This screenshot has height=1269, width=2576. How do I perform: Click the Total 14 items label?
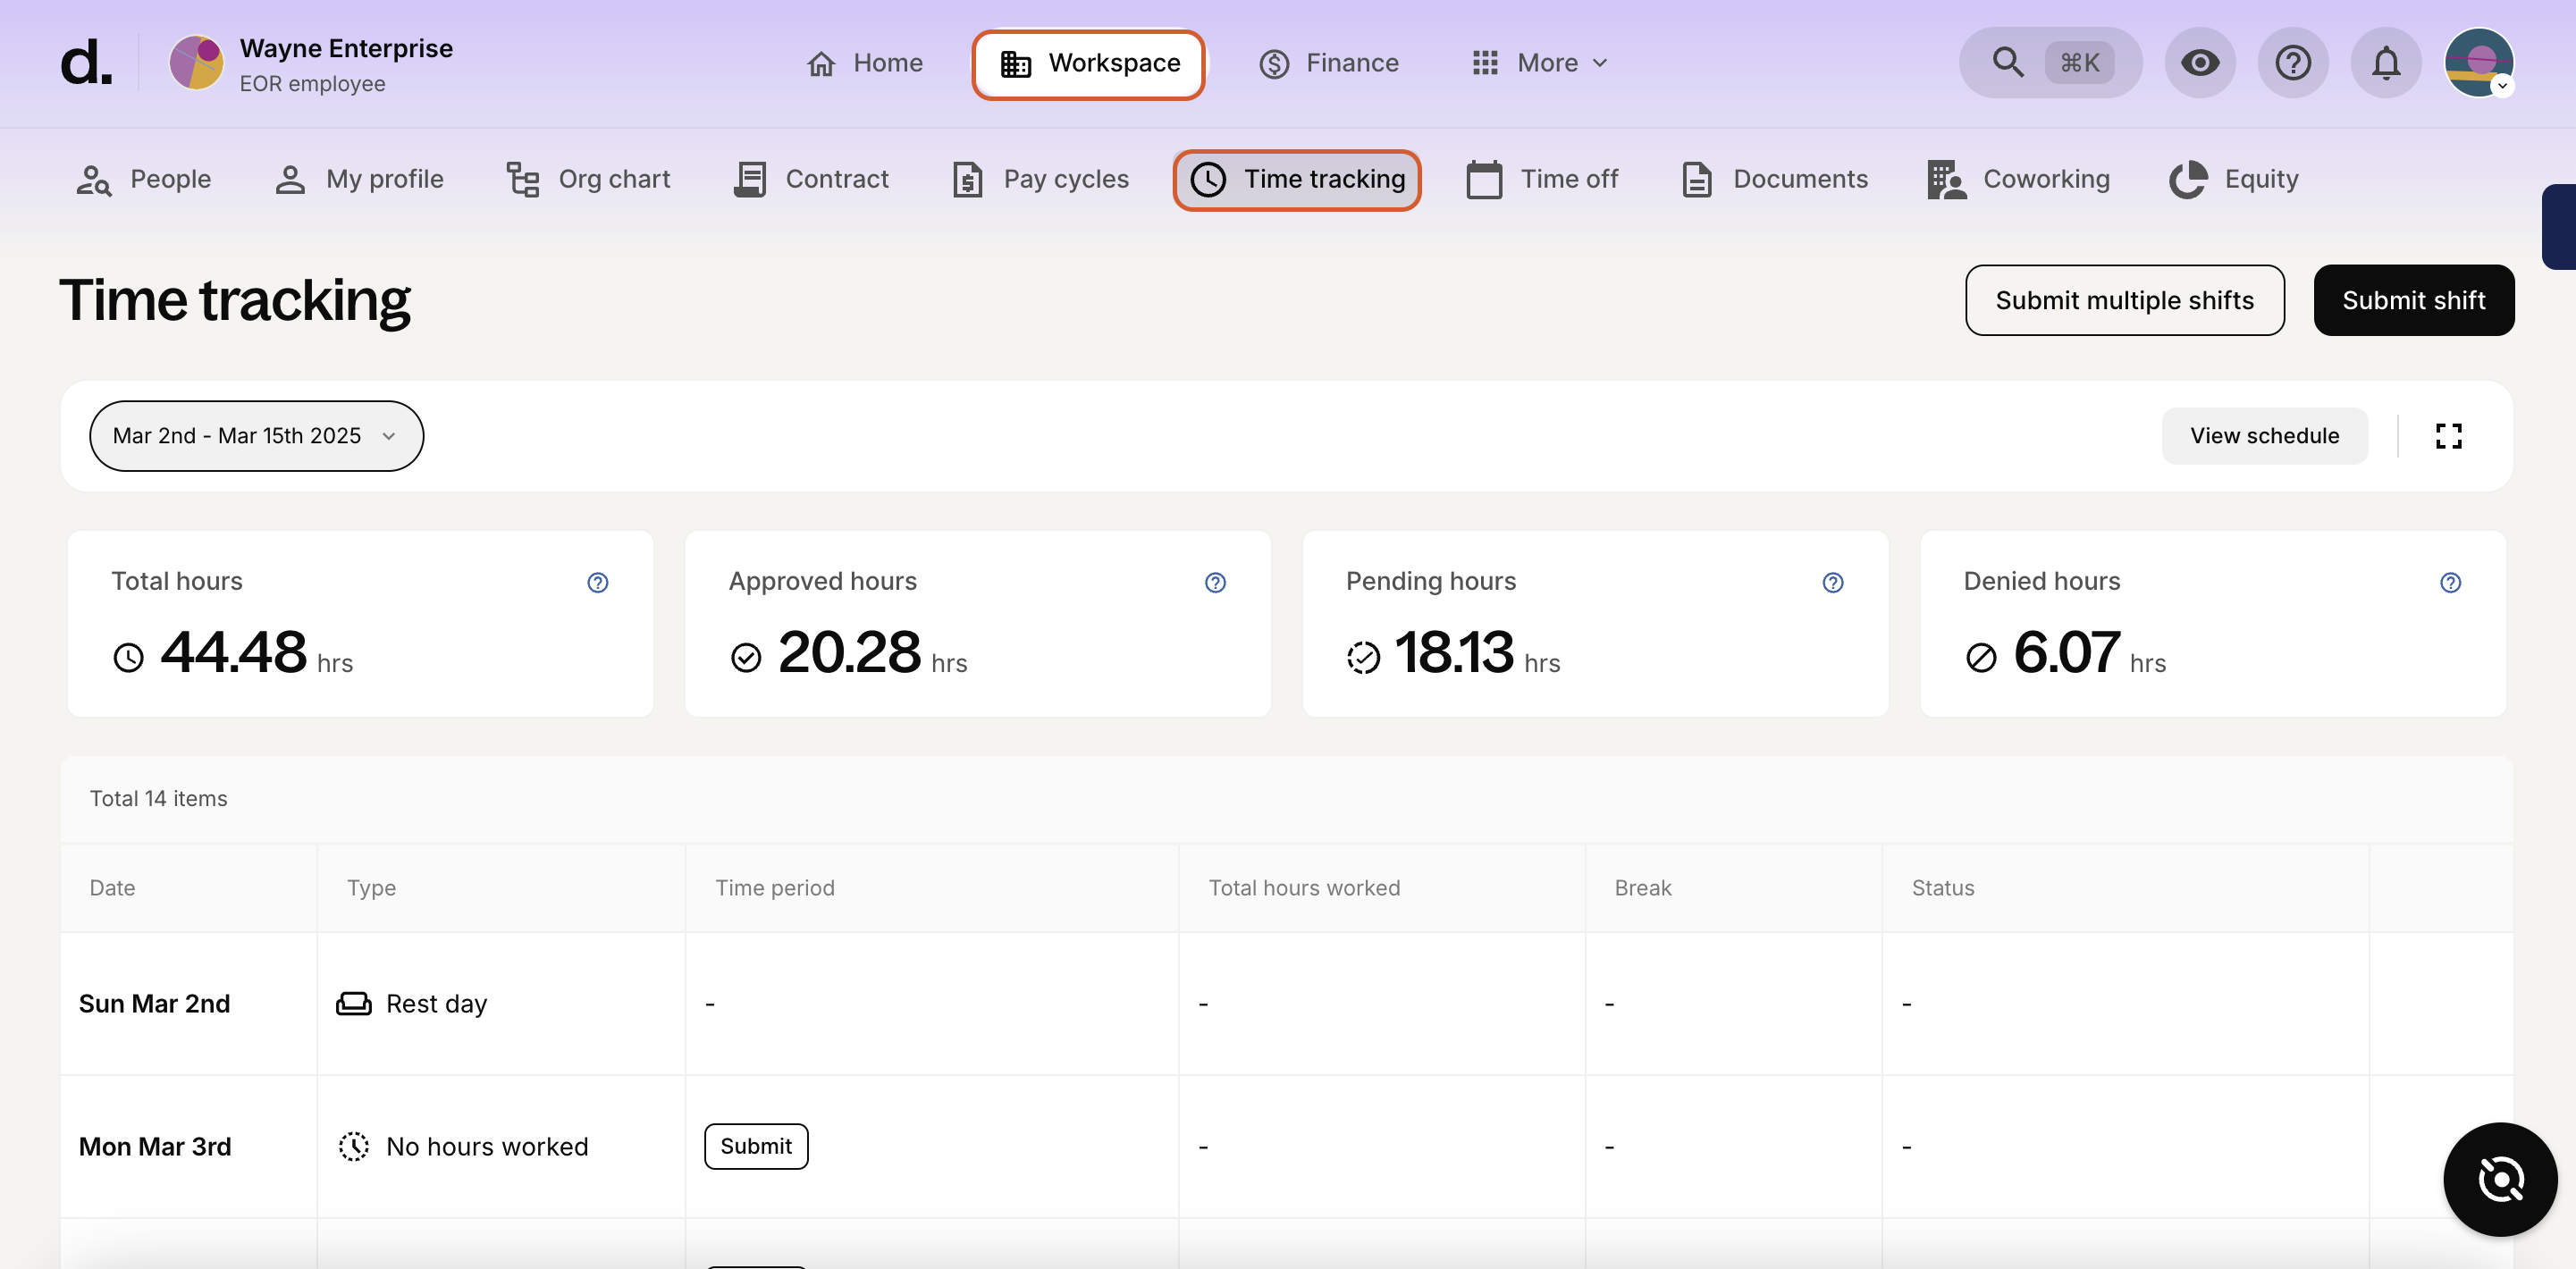click(x=159, y=798)
